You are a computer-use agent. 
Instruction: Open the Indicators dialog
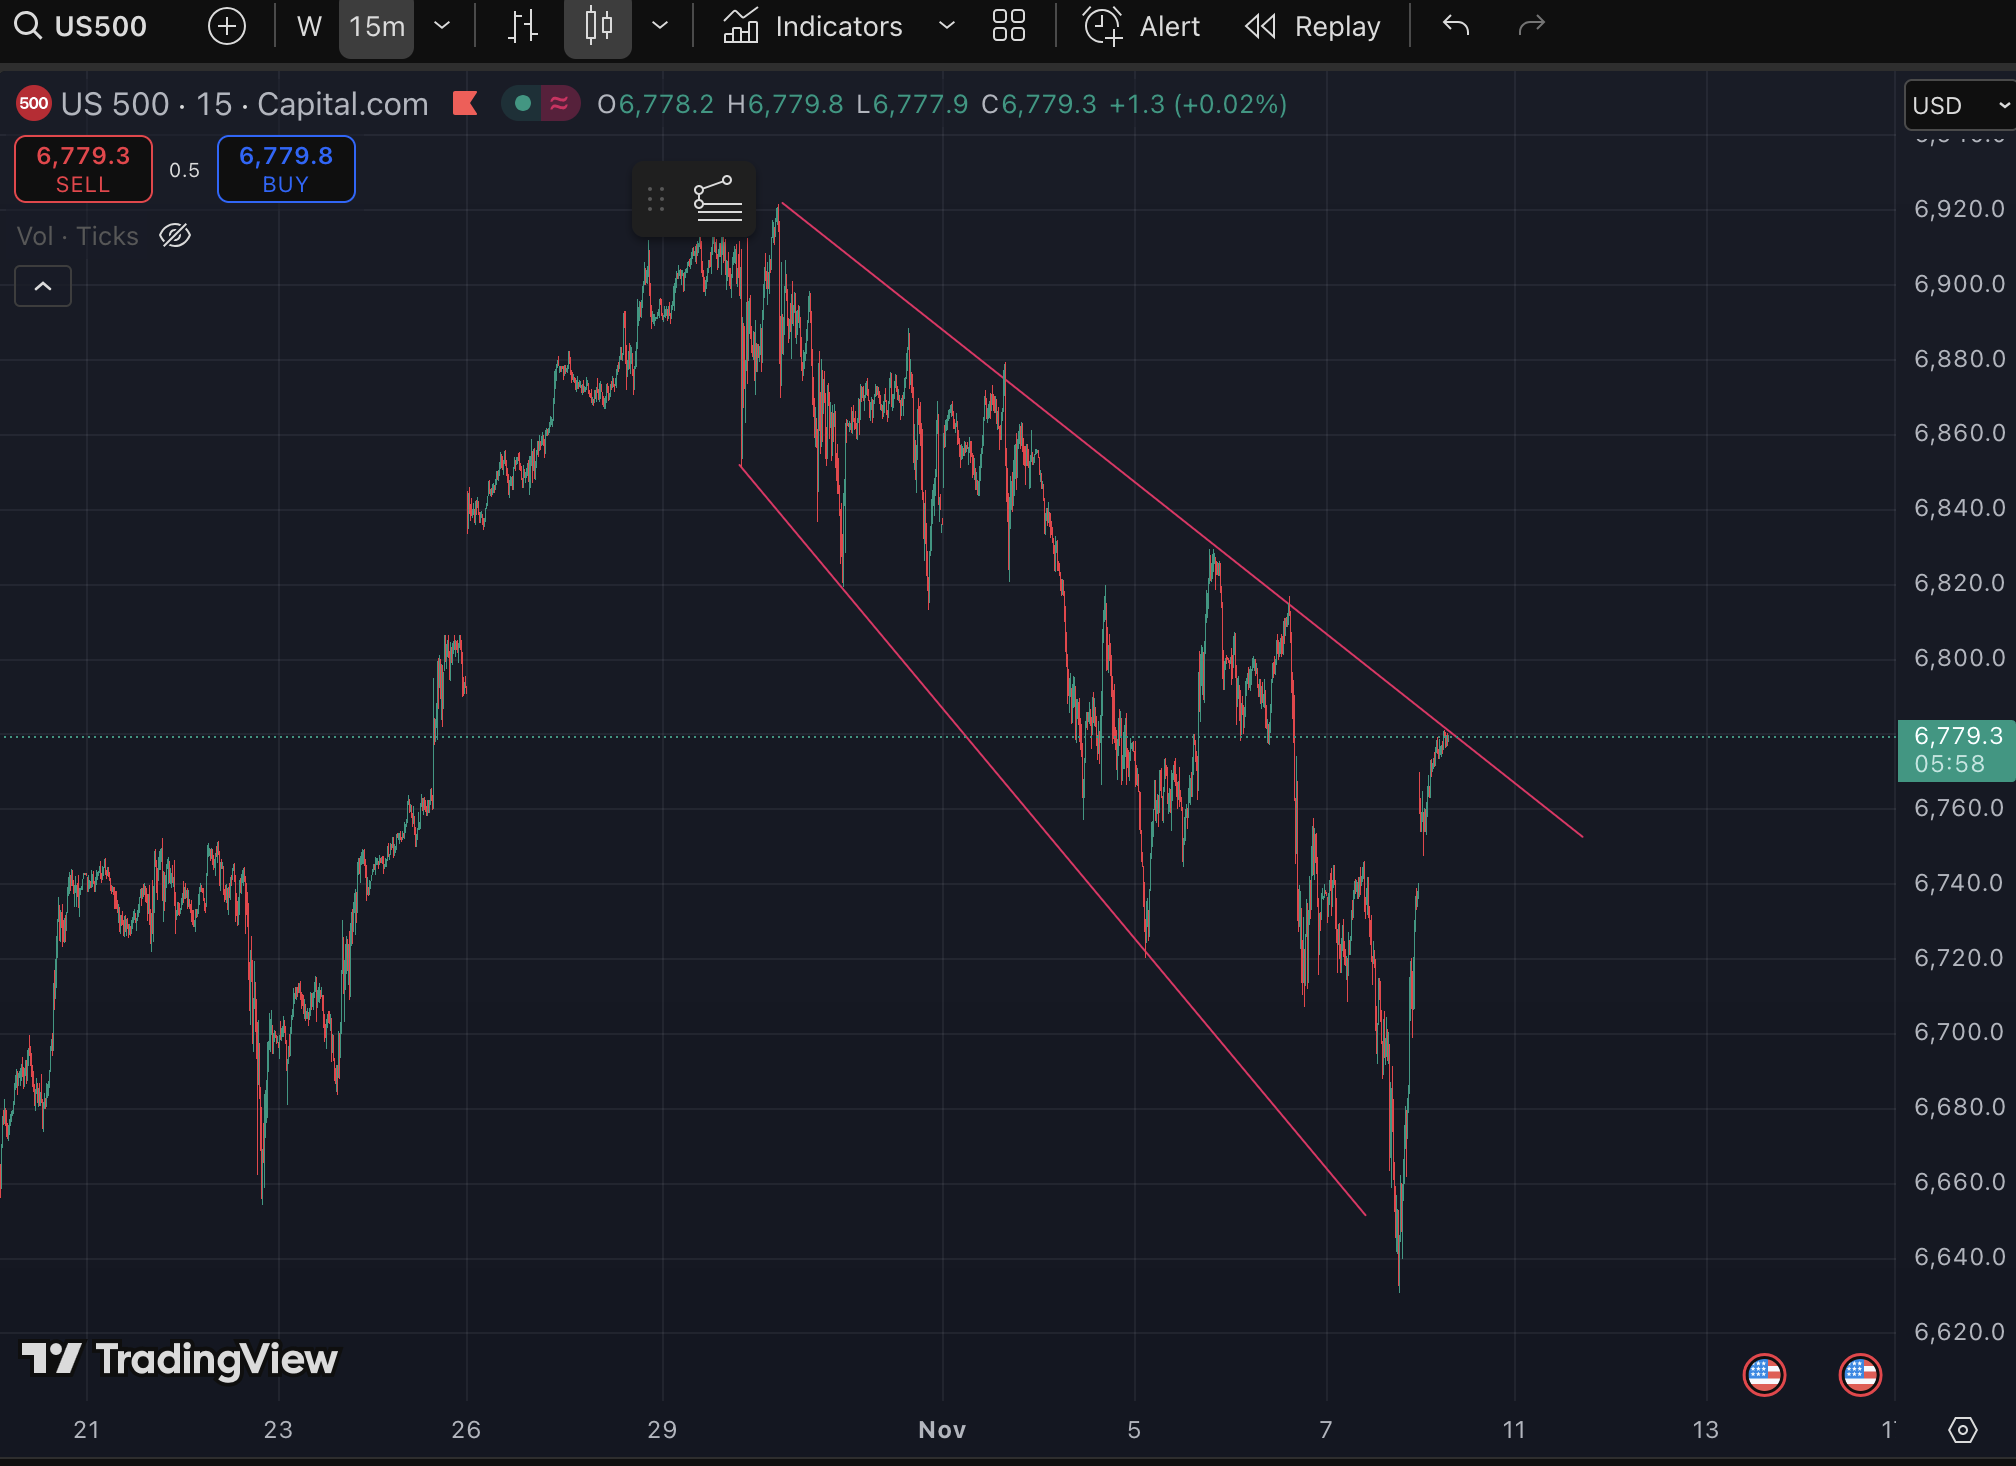(x=813, y=26)
